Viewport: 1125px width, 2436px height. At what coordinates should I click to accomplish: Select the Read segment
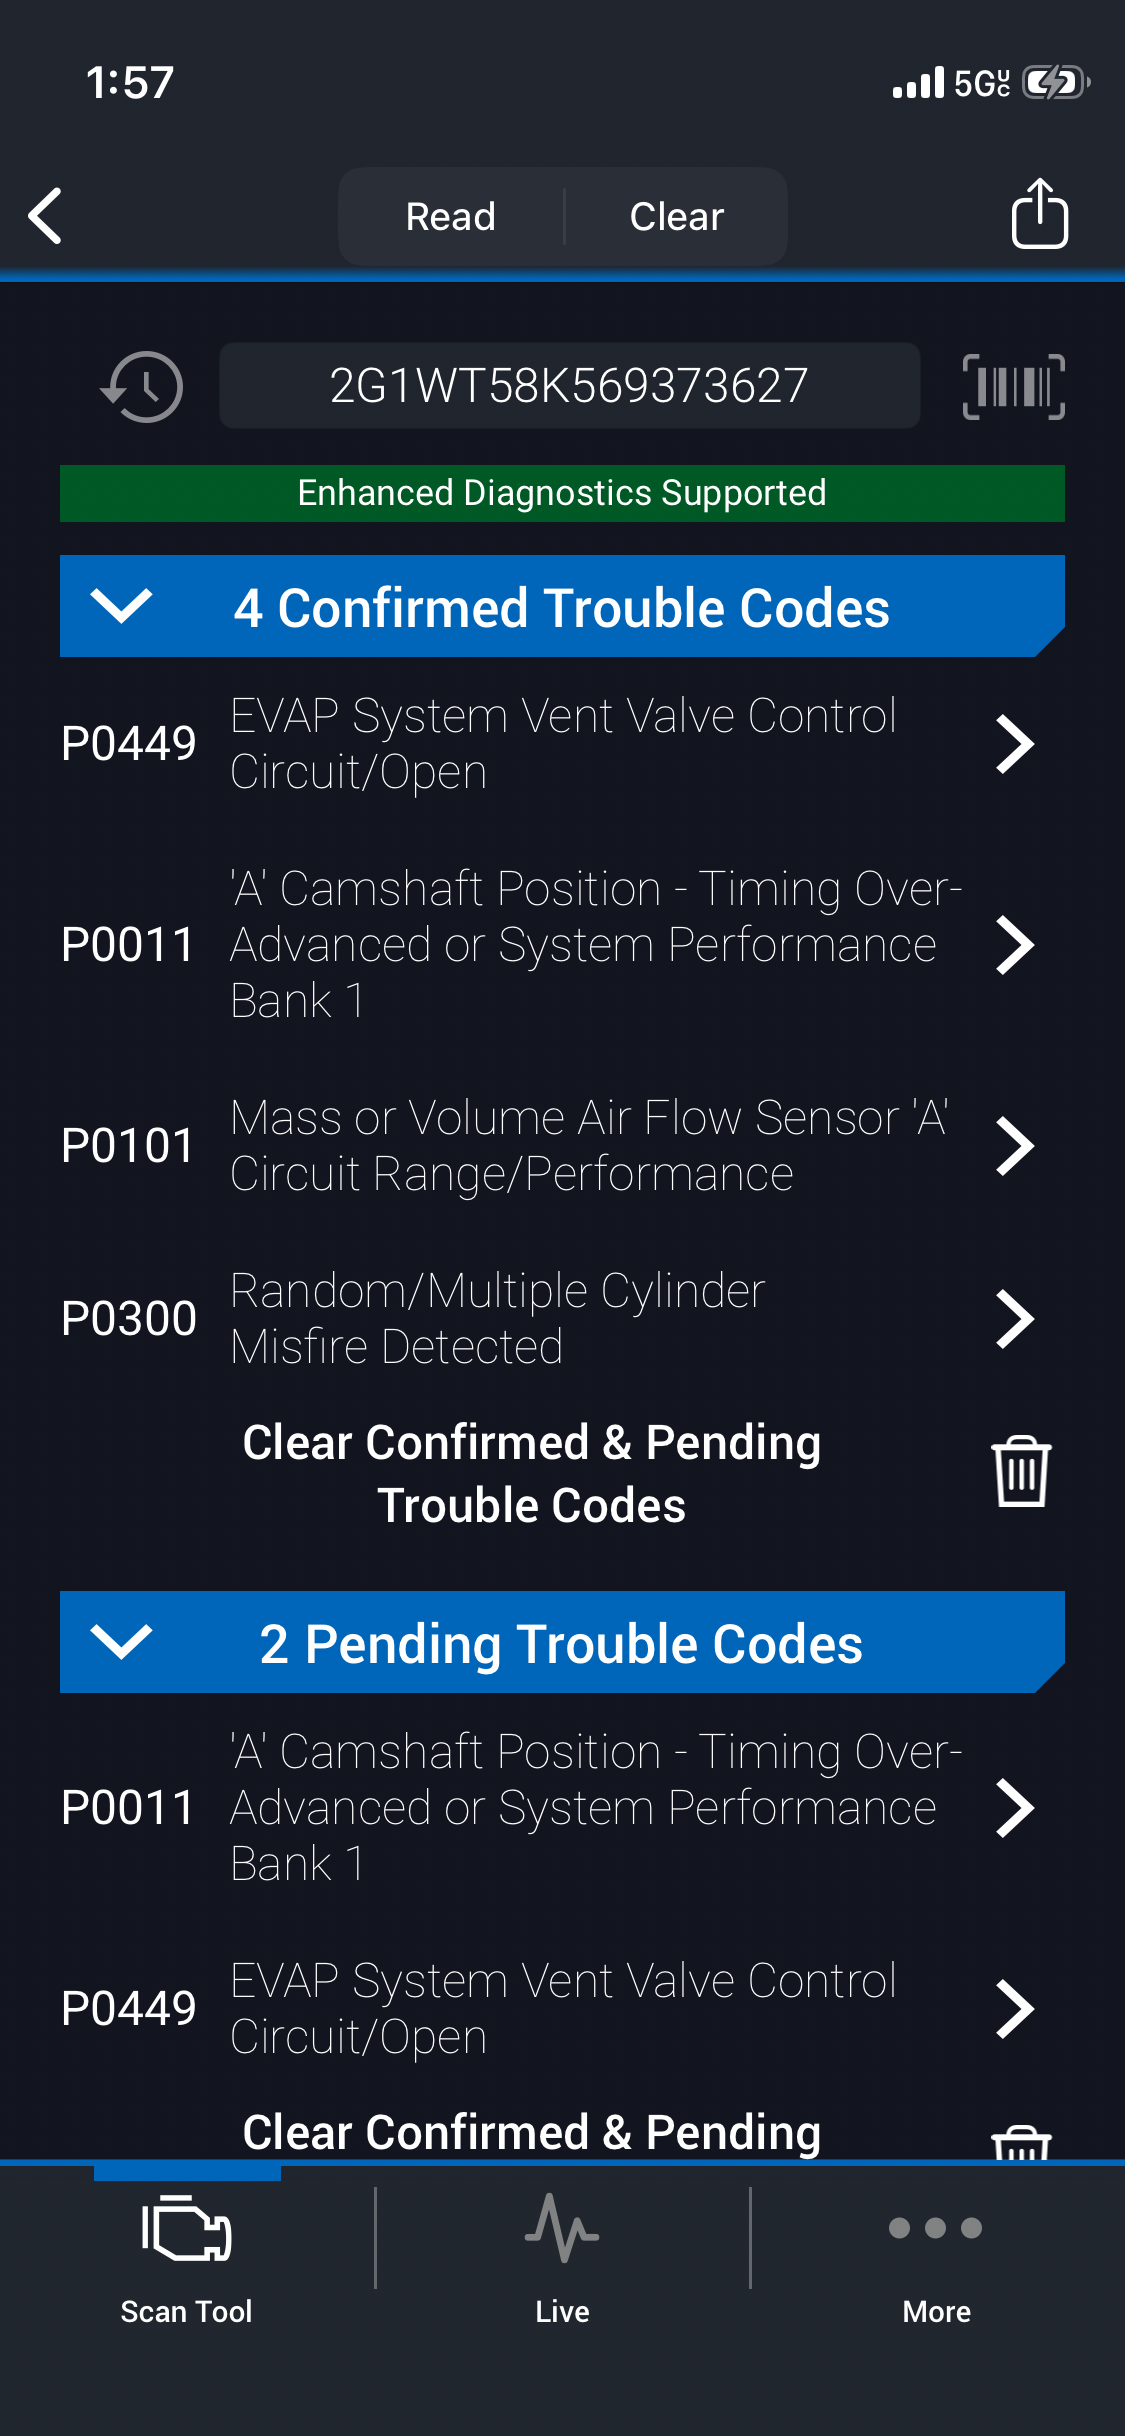pyautogui.click(x=451, y=217)
